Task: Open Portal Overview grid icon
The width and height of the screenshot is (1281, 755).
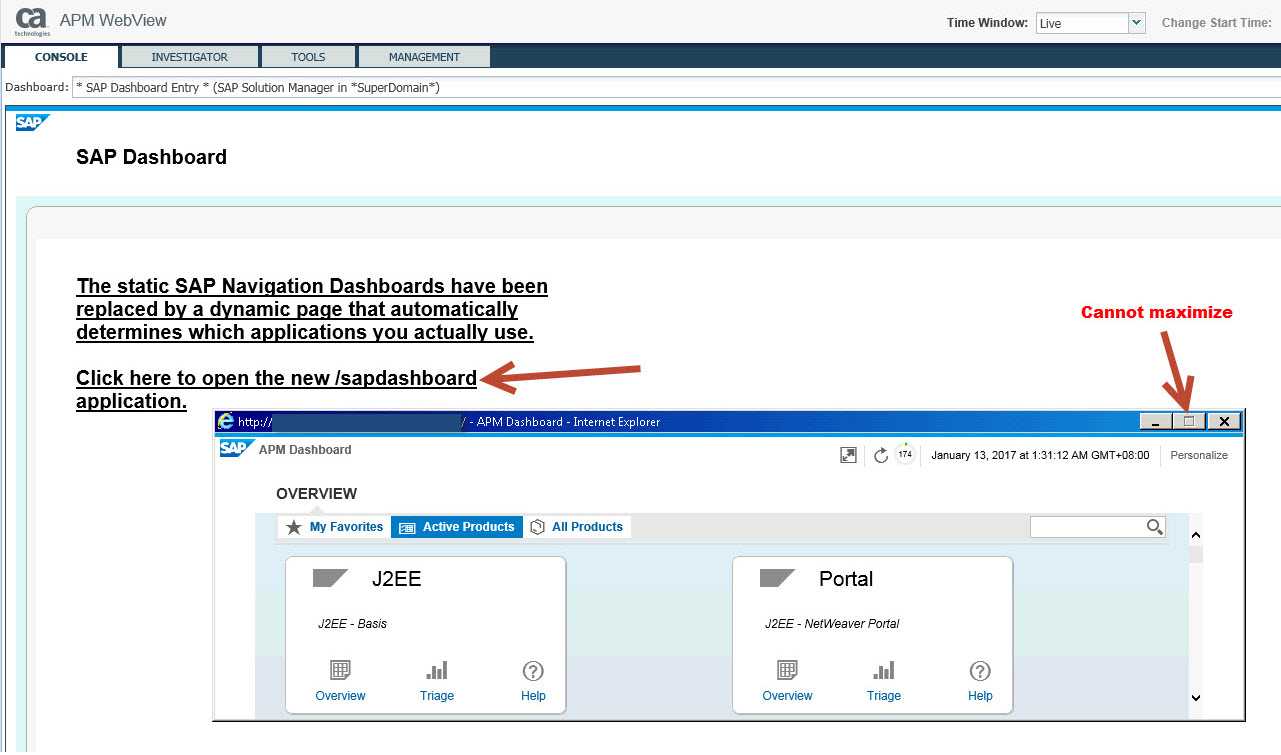Action: click(787, 670)
